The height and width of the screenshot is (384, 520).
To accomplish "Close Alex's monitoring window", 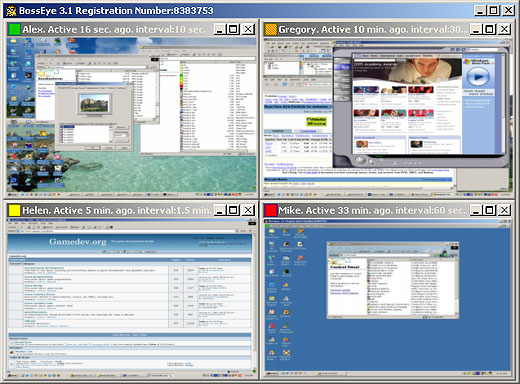I will coord(248,29).
